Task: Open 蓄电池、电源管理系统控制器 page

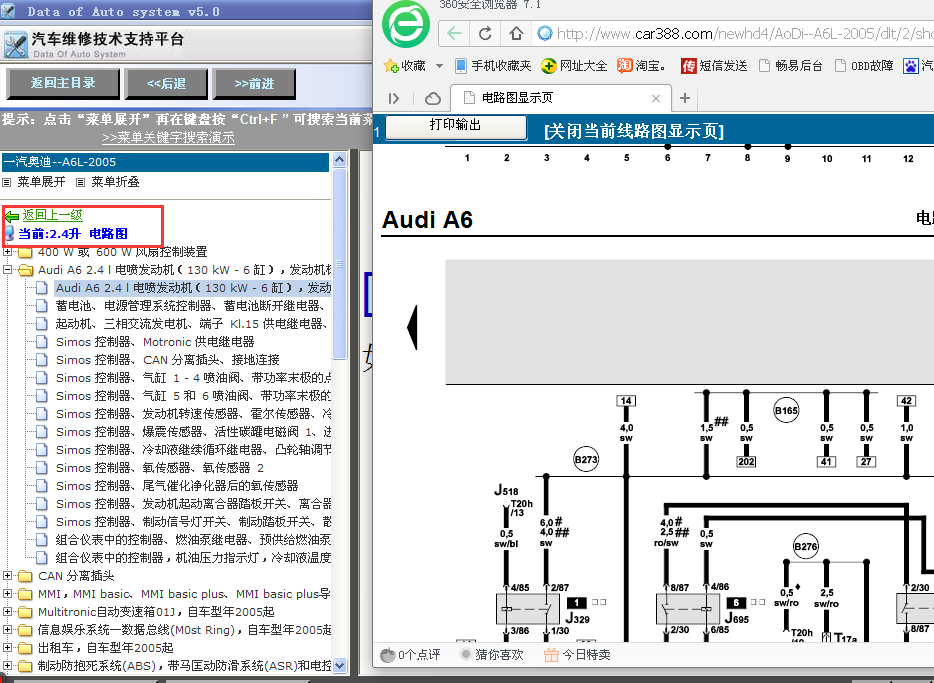Action: tap(189, 306)
